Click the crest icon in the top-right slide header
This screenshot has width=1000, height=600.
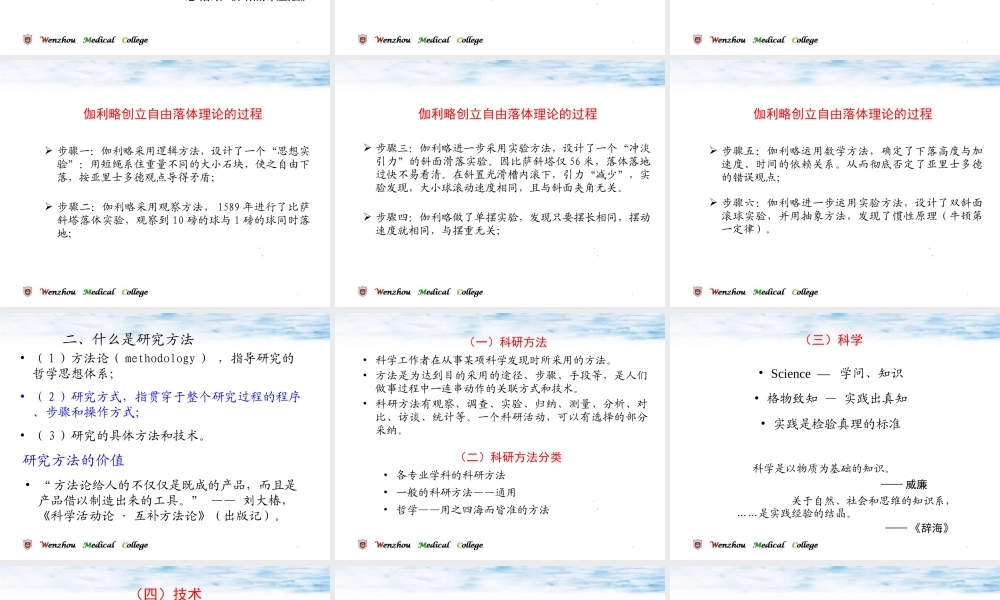point(697,40)
